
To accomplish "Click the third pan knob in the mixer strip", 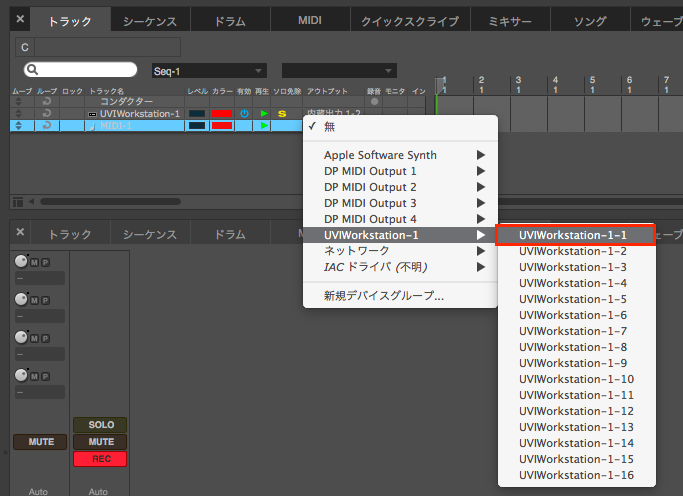I will tap(21, 337).
